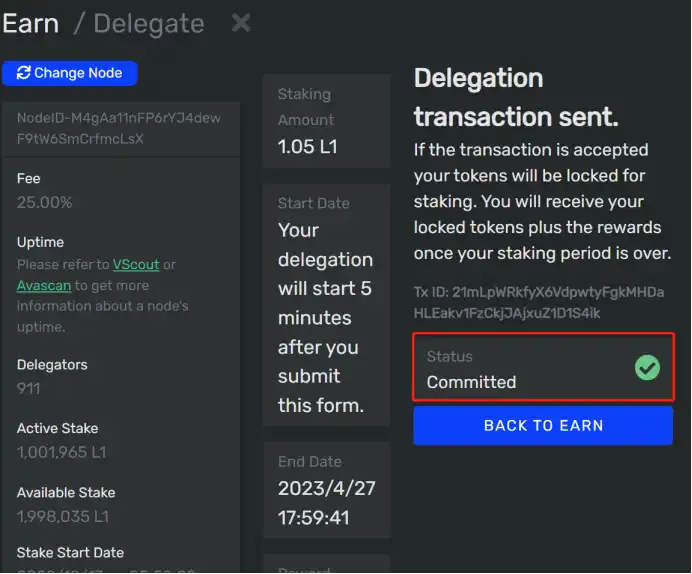The width and height of the screenshot is (692, 574).
Task: Click the green Committed checkmark icon
Action: click(647, 368)
